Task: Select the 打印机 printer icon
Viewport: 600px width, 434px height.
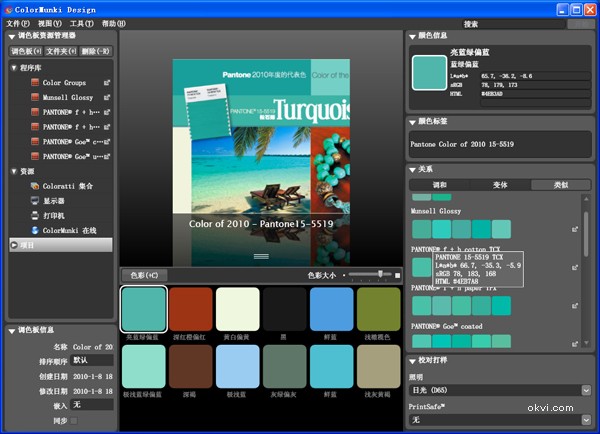Action: coord(35,215)
